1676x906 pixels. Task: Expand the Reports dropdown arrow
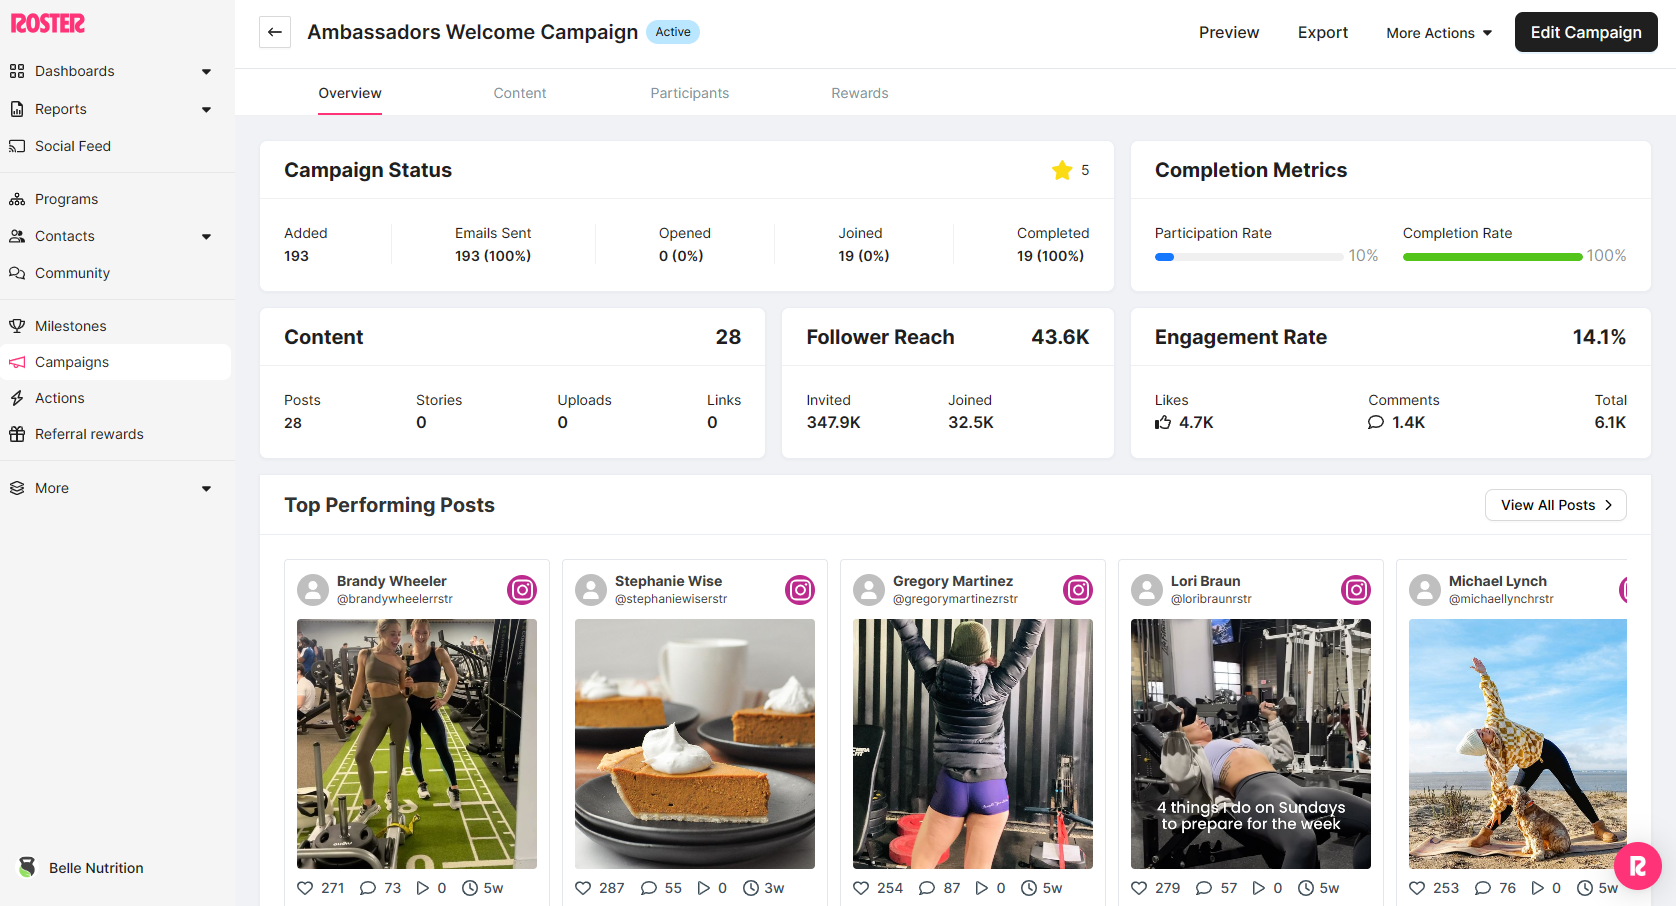tap(206, 110)
